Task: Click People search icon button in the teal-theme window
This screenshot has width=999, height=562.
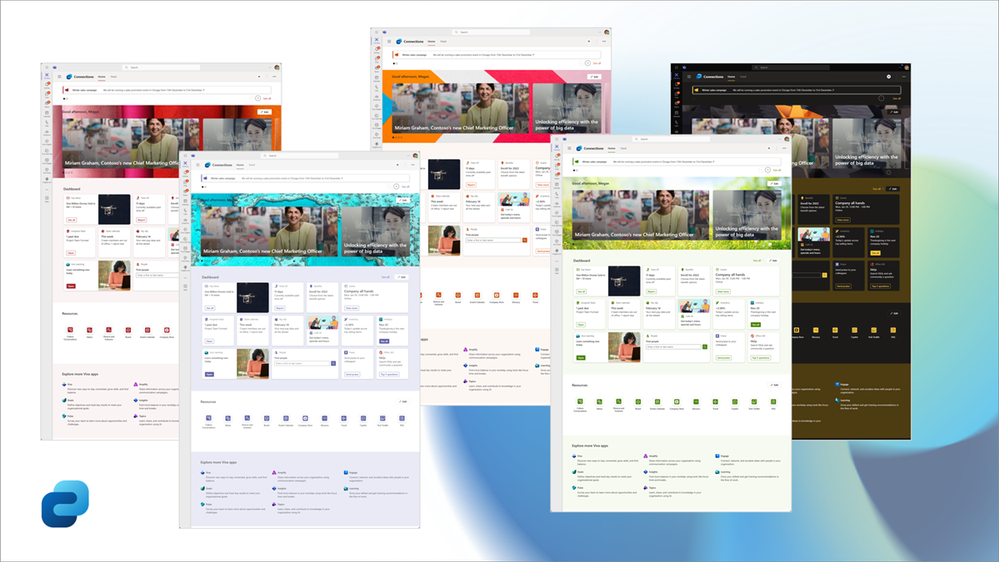Action: tap(333, 363)
